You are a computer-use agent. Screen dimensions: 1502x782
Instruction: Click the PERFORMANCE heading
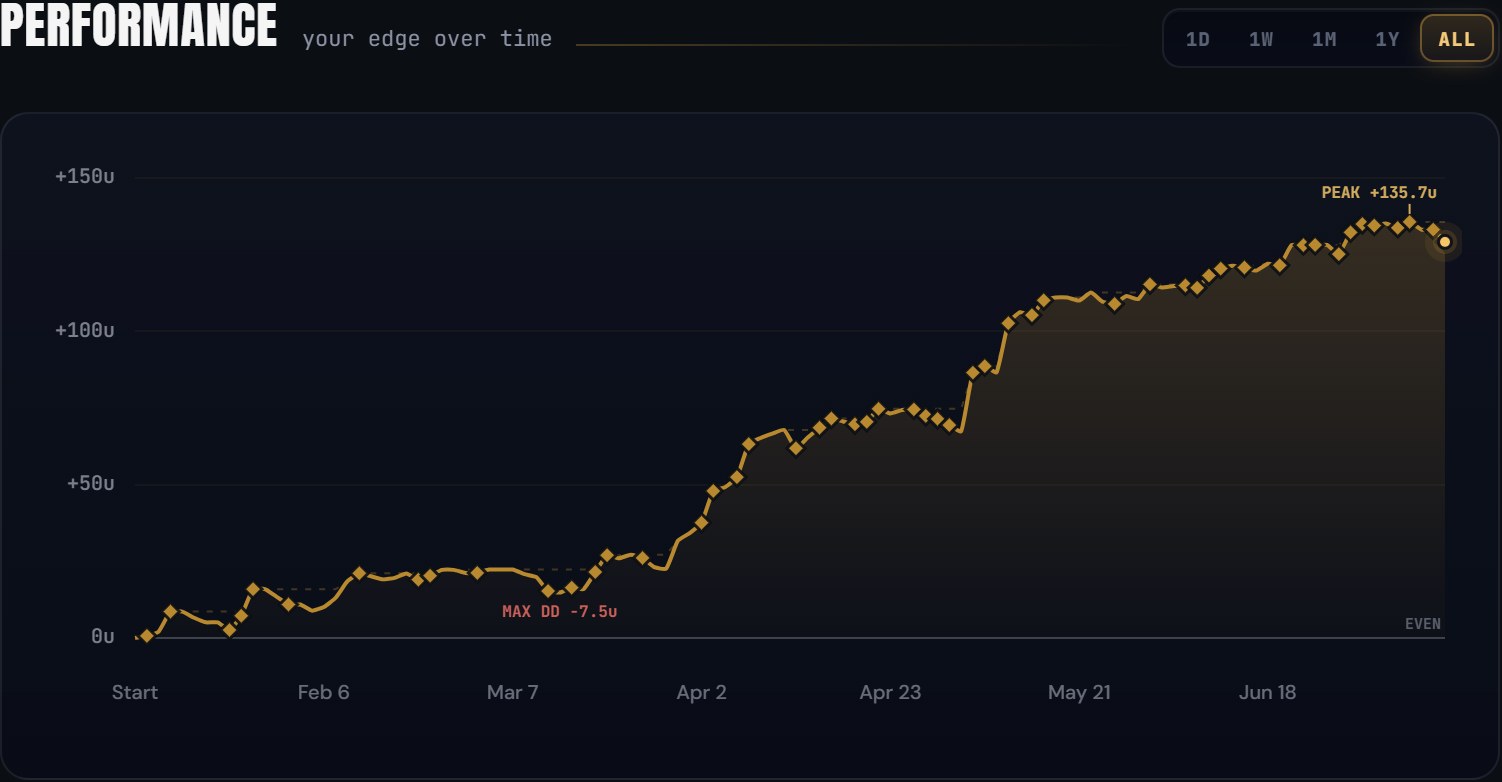(x=138, y=27)
